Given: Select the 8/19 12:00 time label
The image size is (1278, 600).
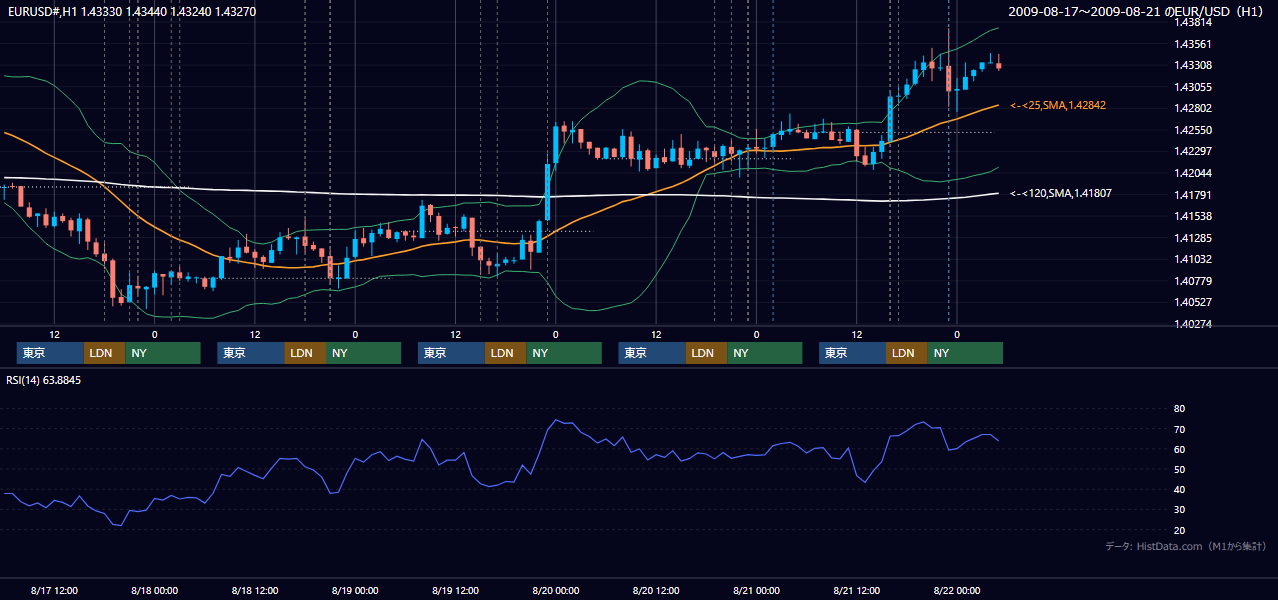Looking at the screenshot, I should coord(455,591).
